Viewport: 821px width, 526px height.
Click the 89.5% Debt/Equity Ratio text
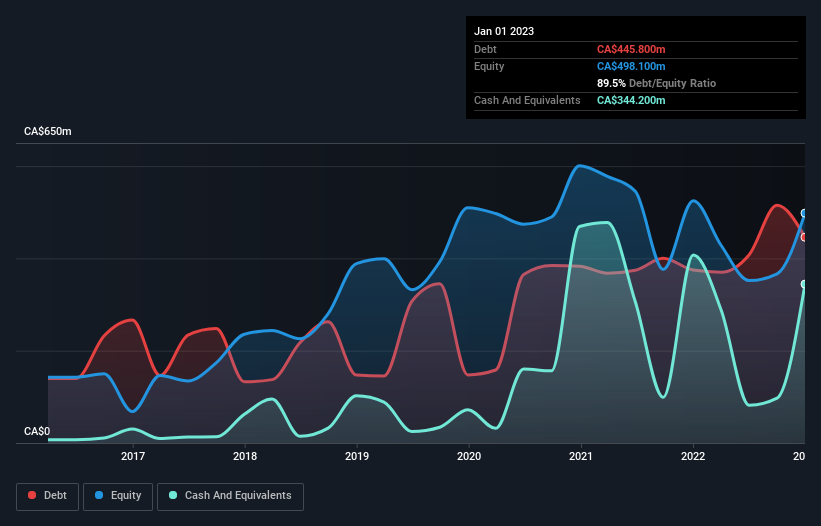656,83
